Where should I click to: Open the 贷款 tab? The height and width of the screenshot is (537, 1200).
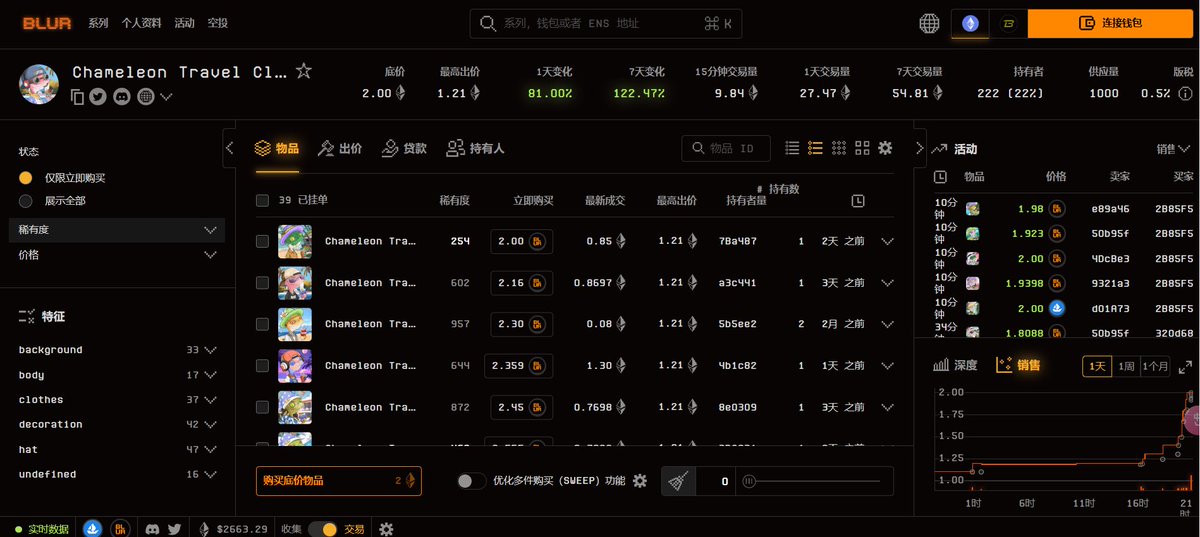[x=404, y=148]
